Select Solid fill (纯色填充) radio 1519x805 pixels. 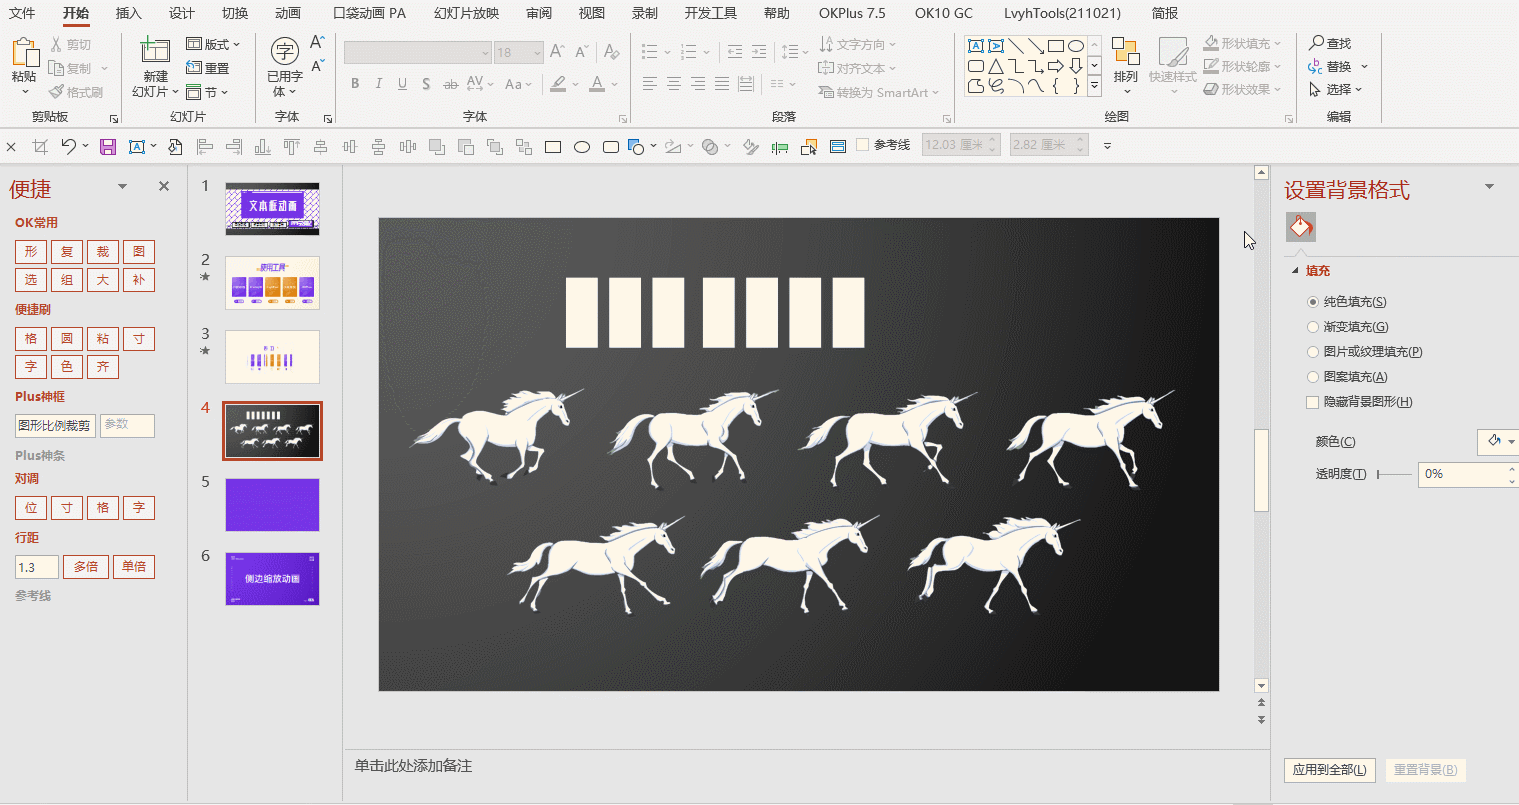pyautogui.click(x=1313, y=302)
